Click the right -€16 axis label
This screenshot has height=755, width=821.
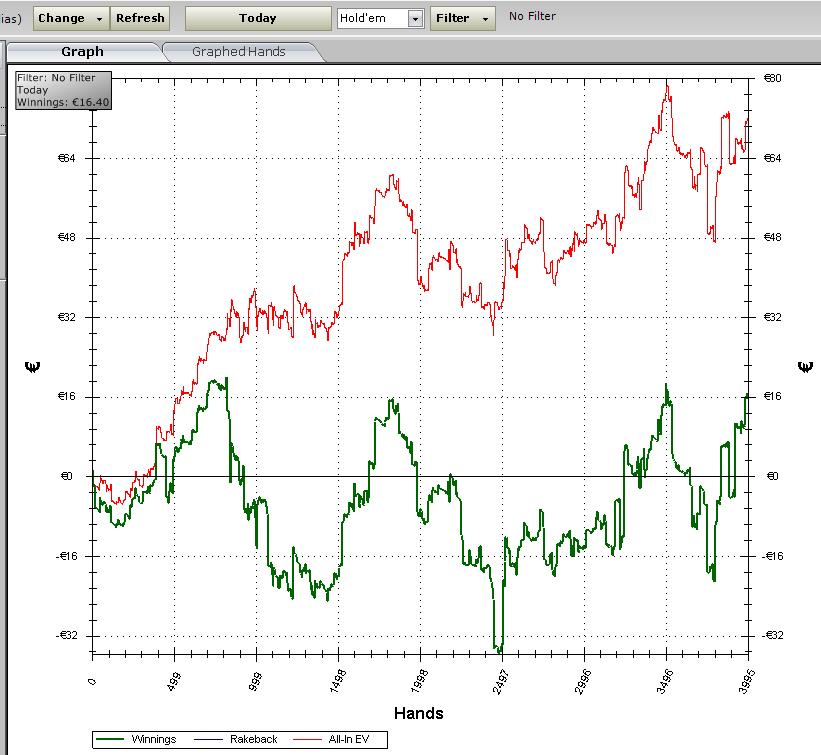click(x=773, y=556)
